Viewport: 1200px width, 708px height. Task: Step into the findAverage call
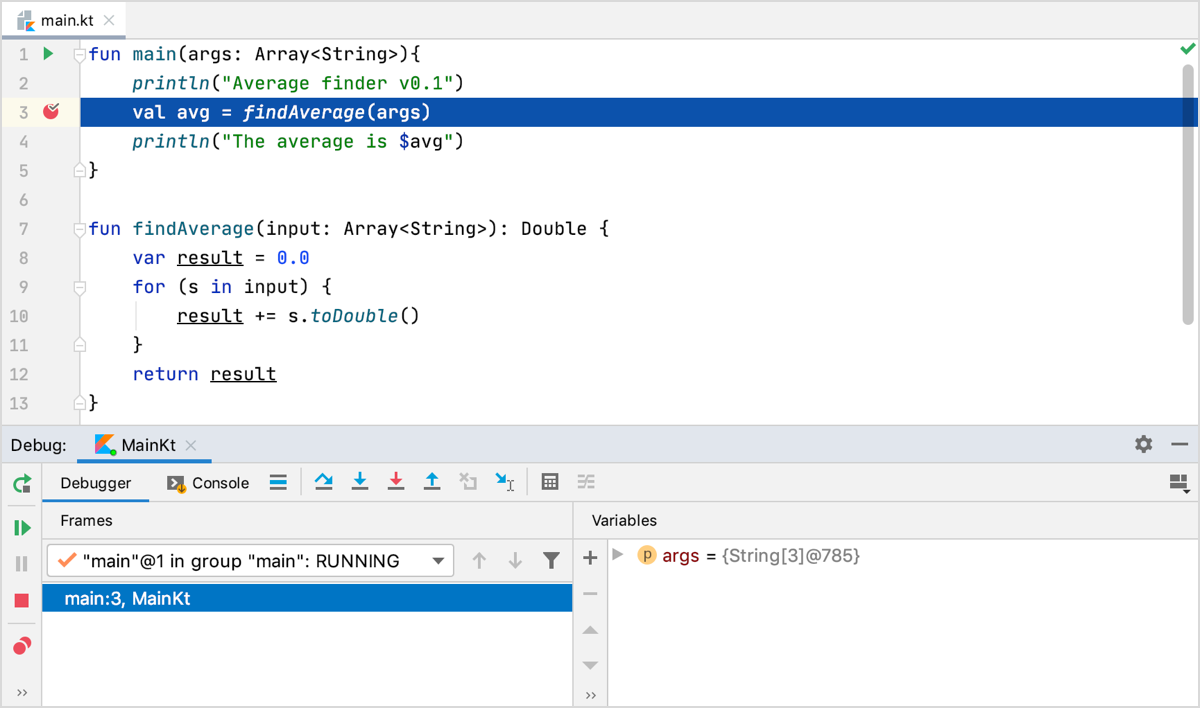point(360,482)
